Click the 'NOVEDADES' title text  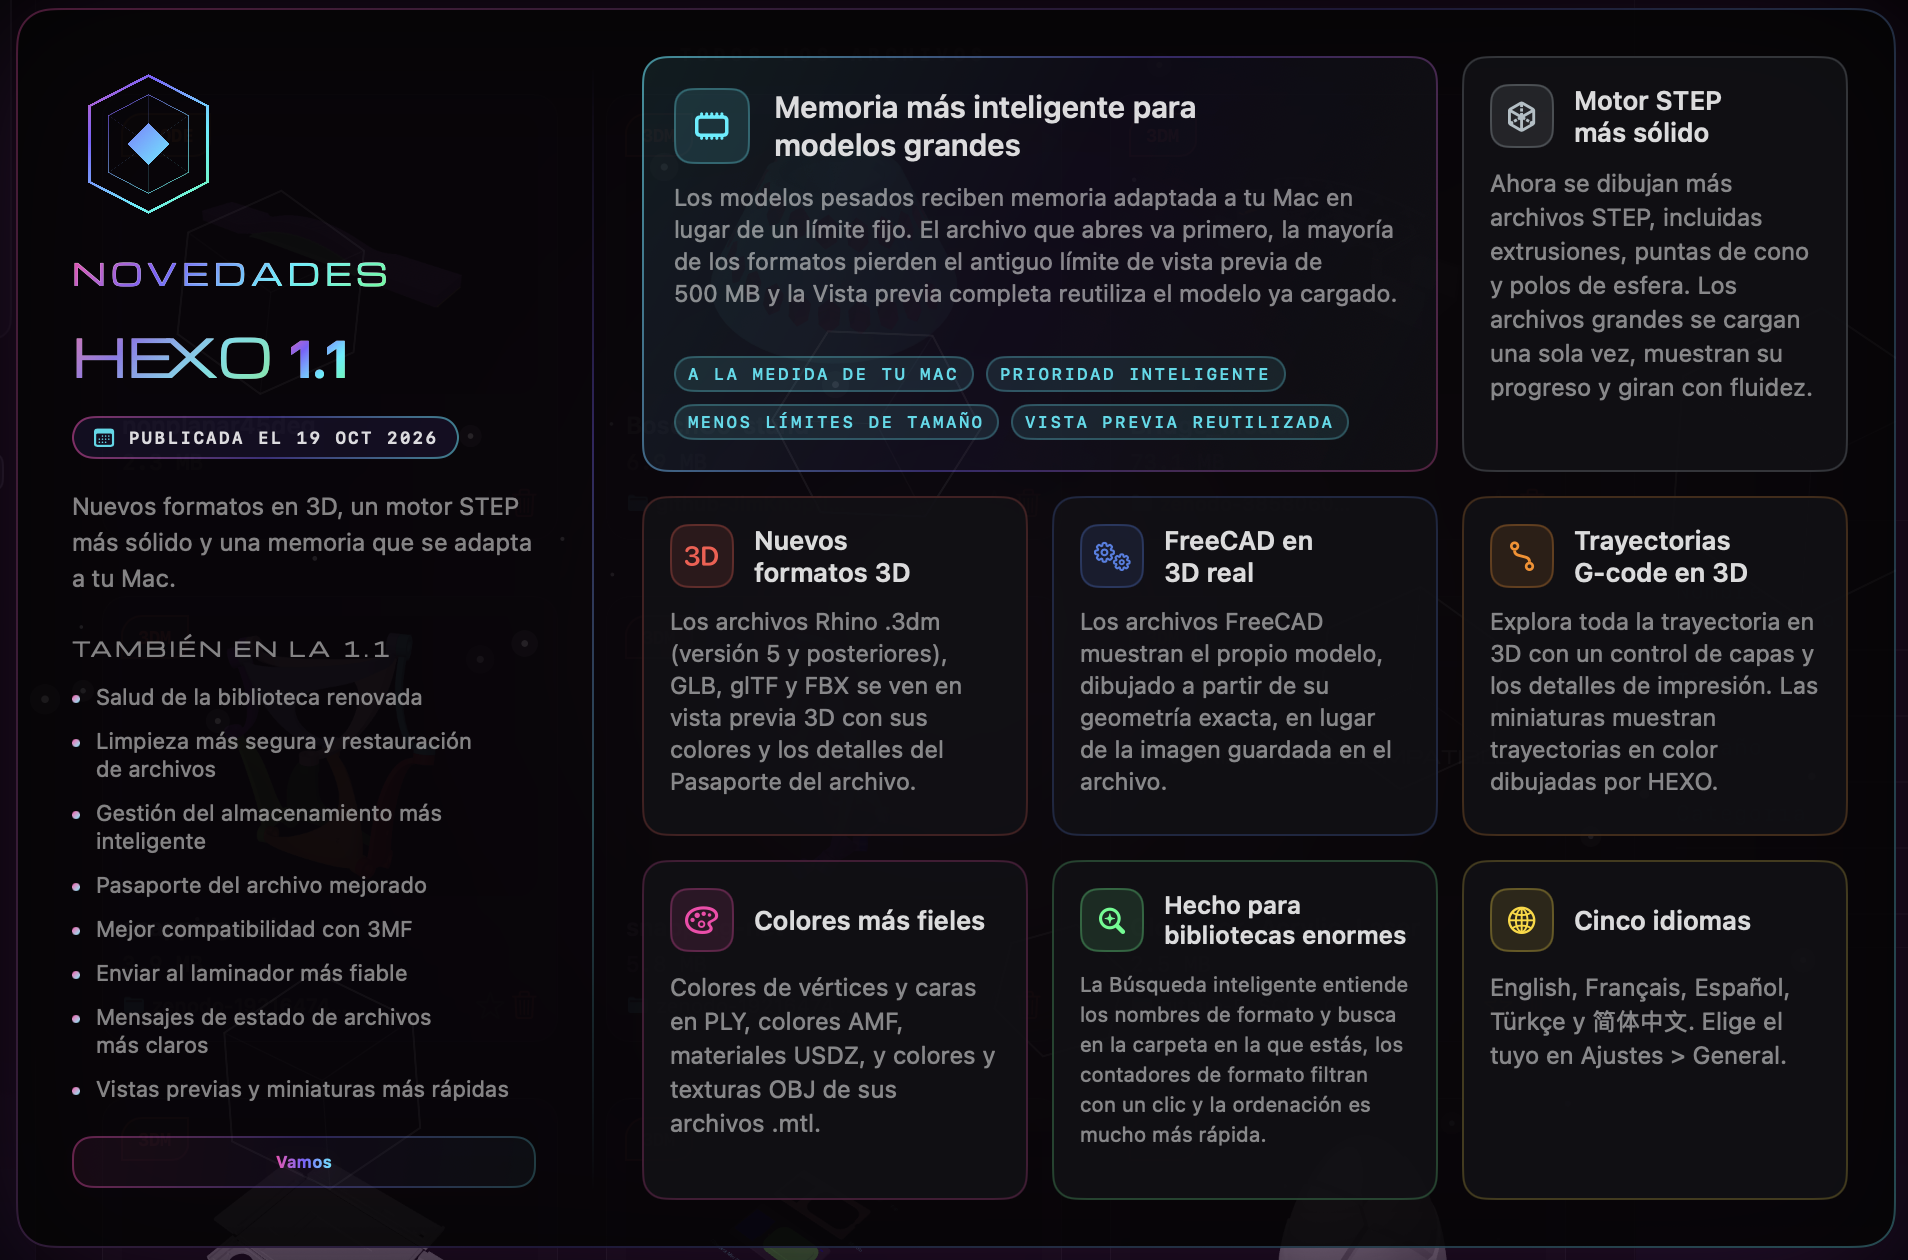pos(230,275)
